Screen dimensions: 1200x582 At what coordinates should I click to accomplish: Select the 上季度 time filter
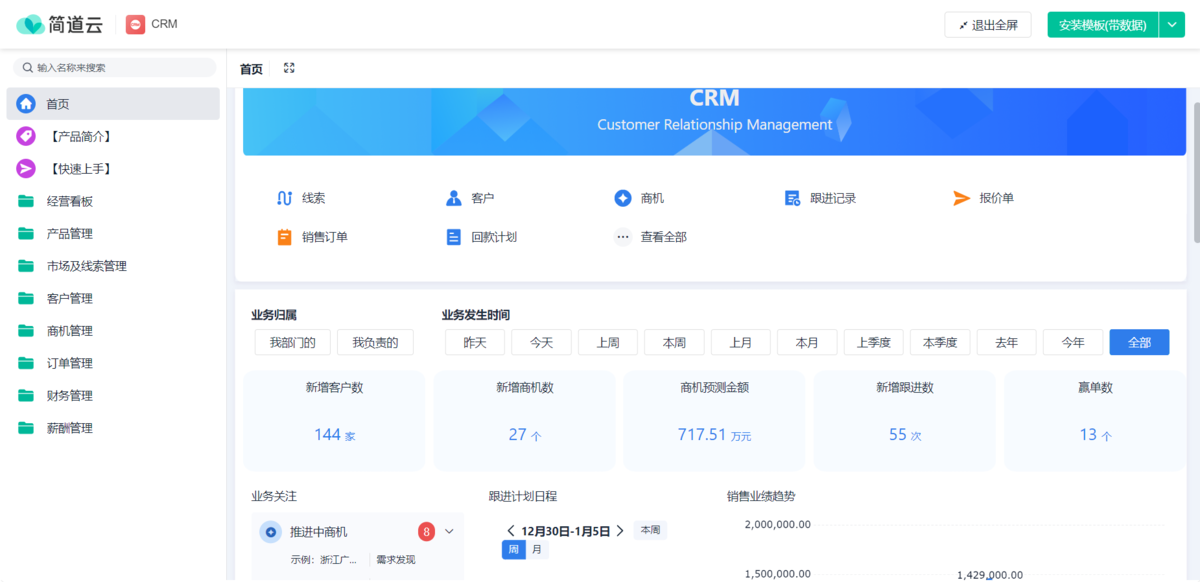[x=874, y=342]
